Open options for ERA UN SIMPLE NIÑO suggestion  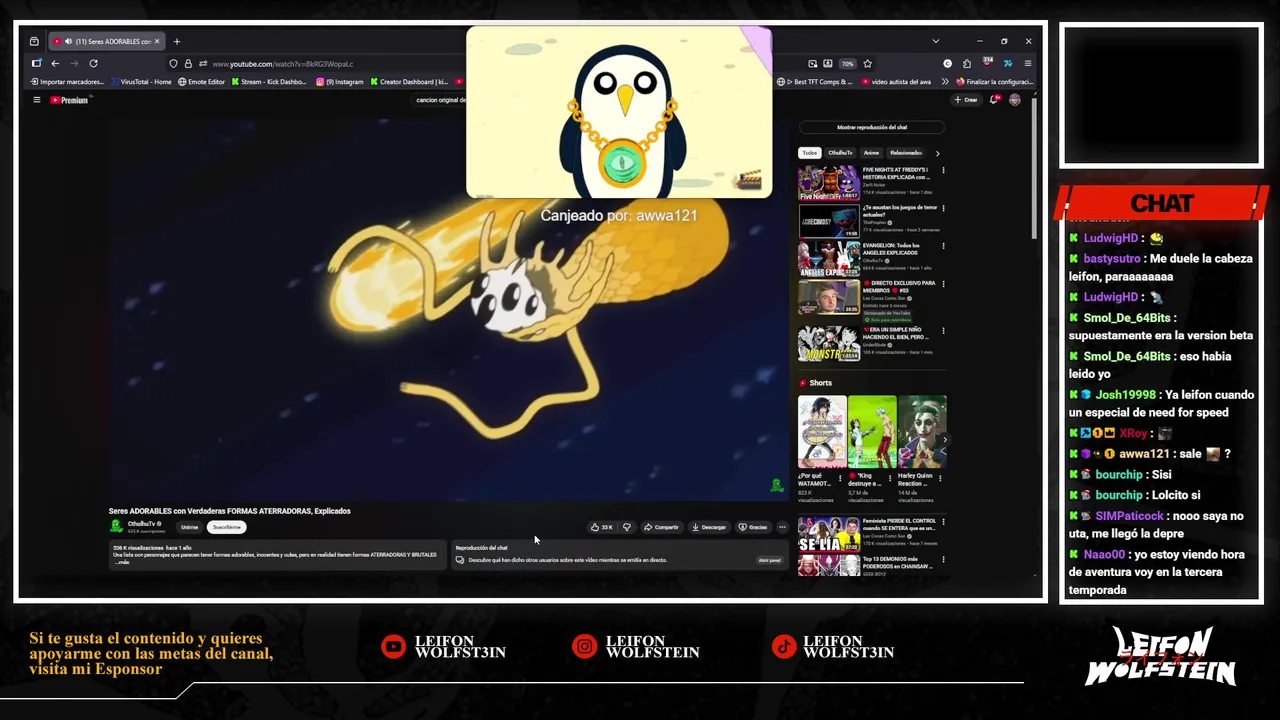click(943, 330)
